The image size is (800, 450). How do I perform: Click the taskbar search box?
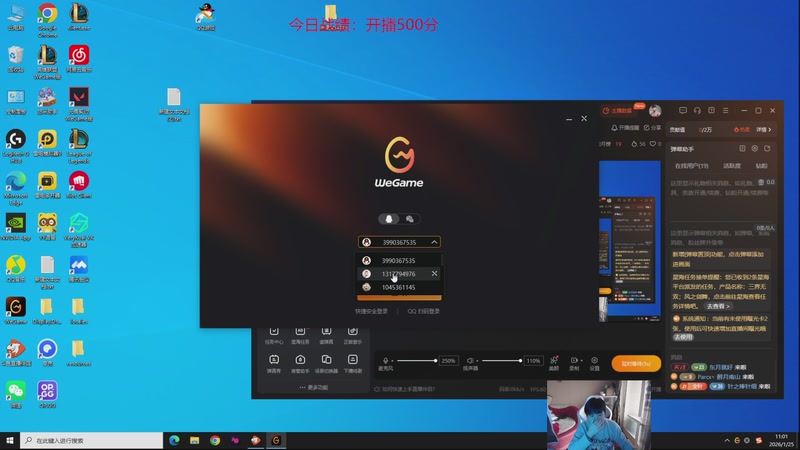pyautogui.click(x=92, y=440)
